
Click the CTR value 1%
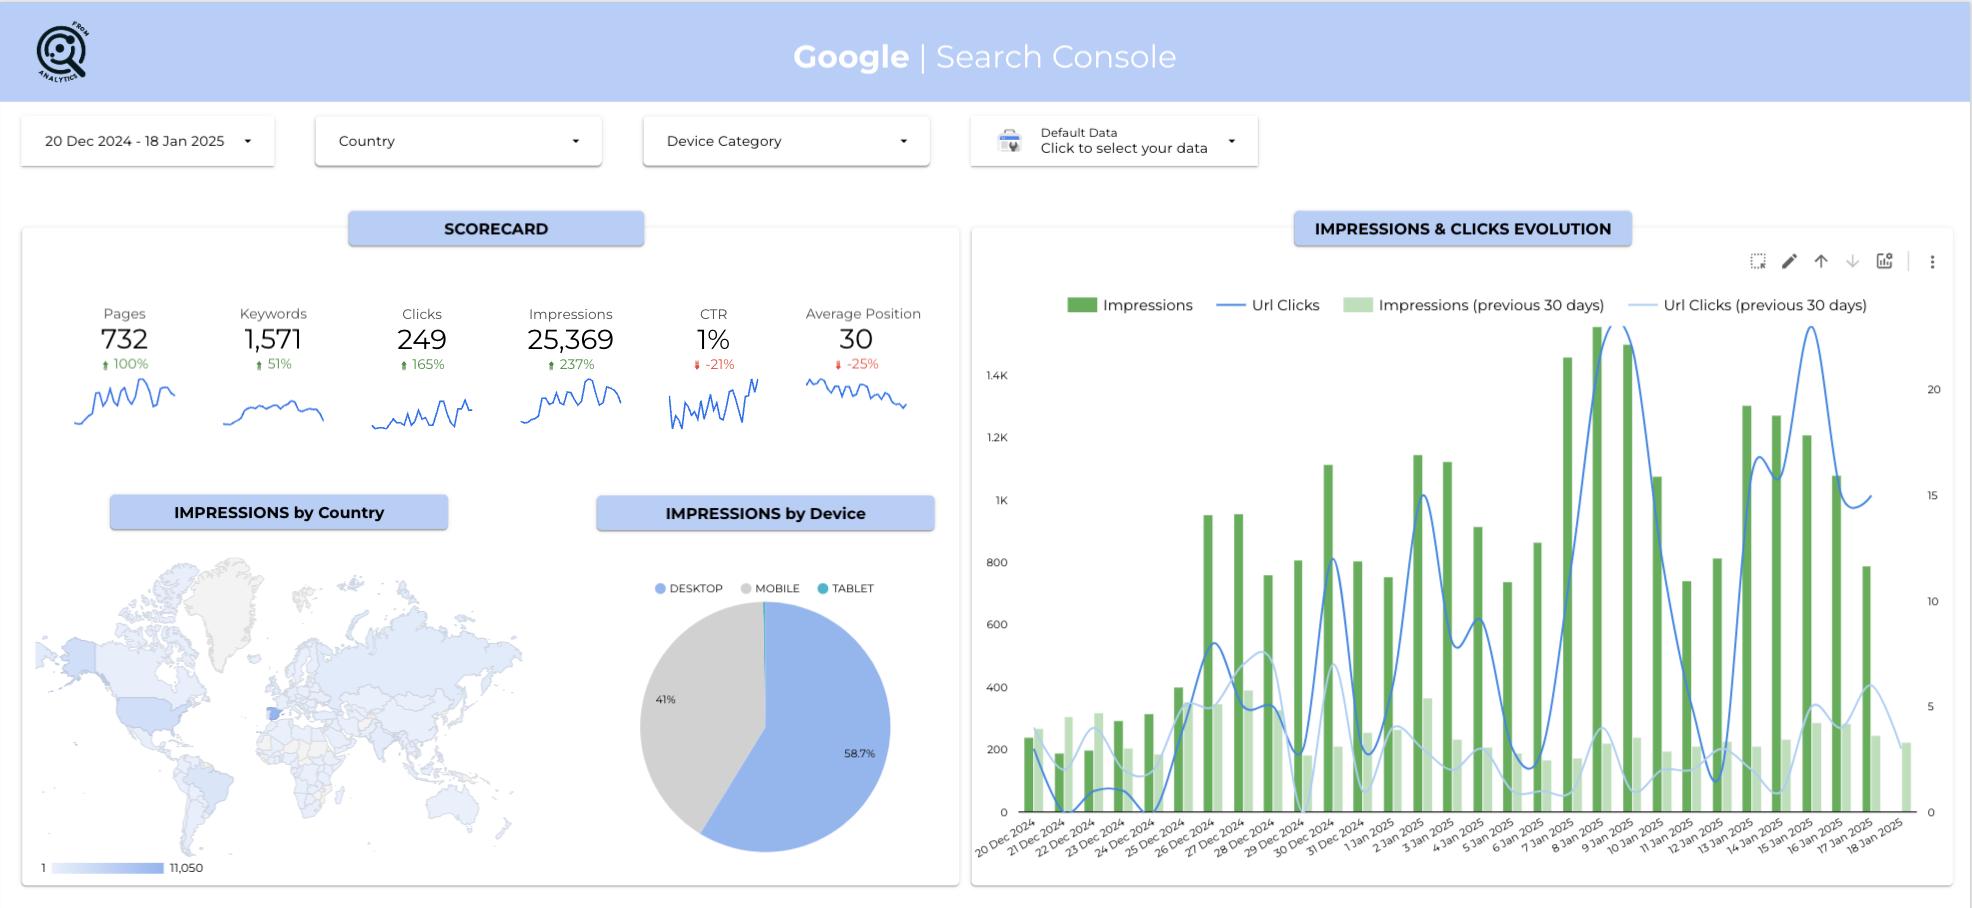[713, 339]
